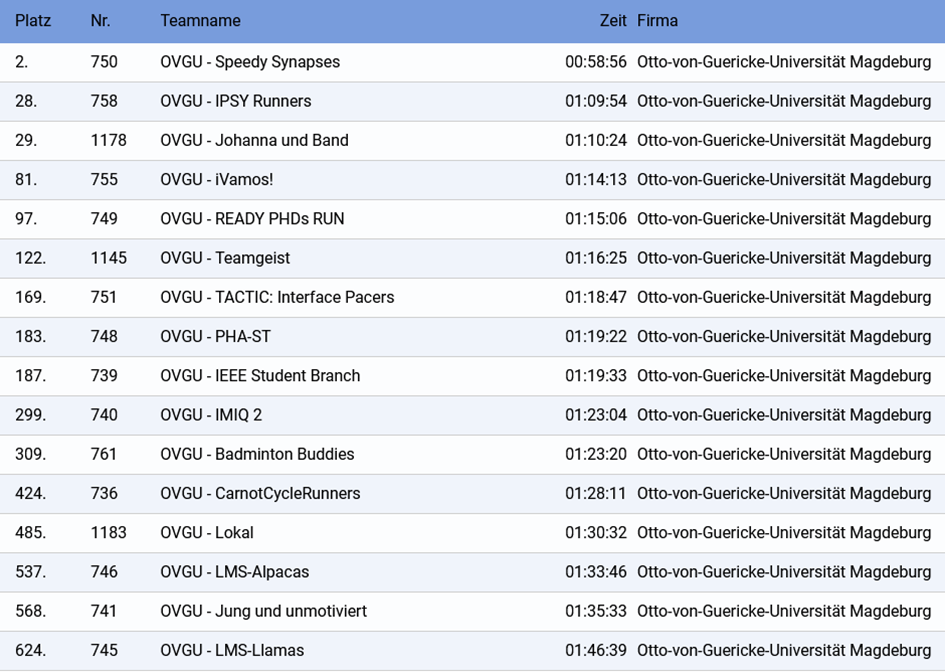Select team OVGU - CarnotCycleRunners
Image resolution: width=945 pixels, height=672 pixels.
(x=260, y=493)
